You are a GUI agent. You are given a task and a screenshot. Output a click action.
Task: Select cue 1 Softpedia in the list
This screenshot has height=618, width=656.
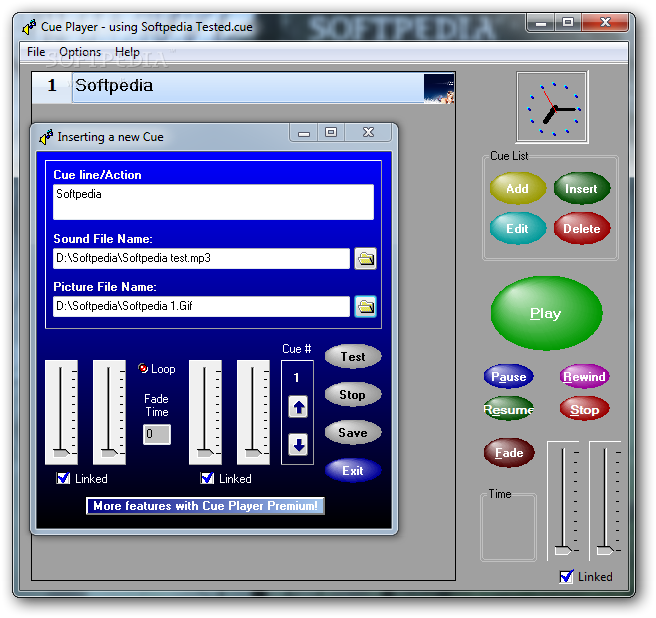click(243, 88)
